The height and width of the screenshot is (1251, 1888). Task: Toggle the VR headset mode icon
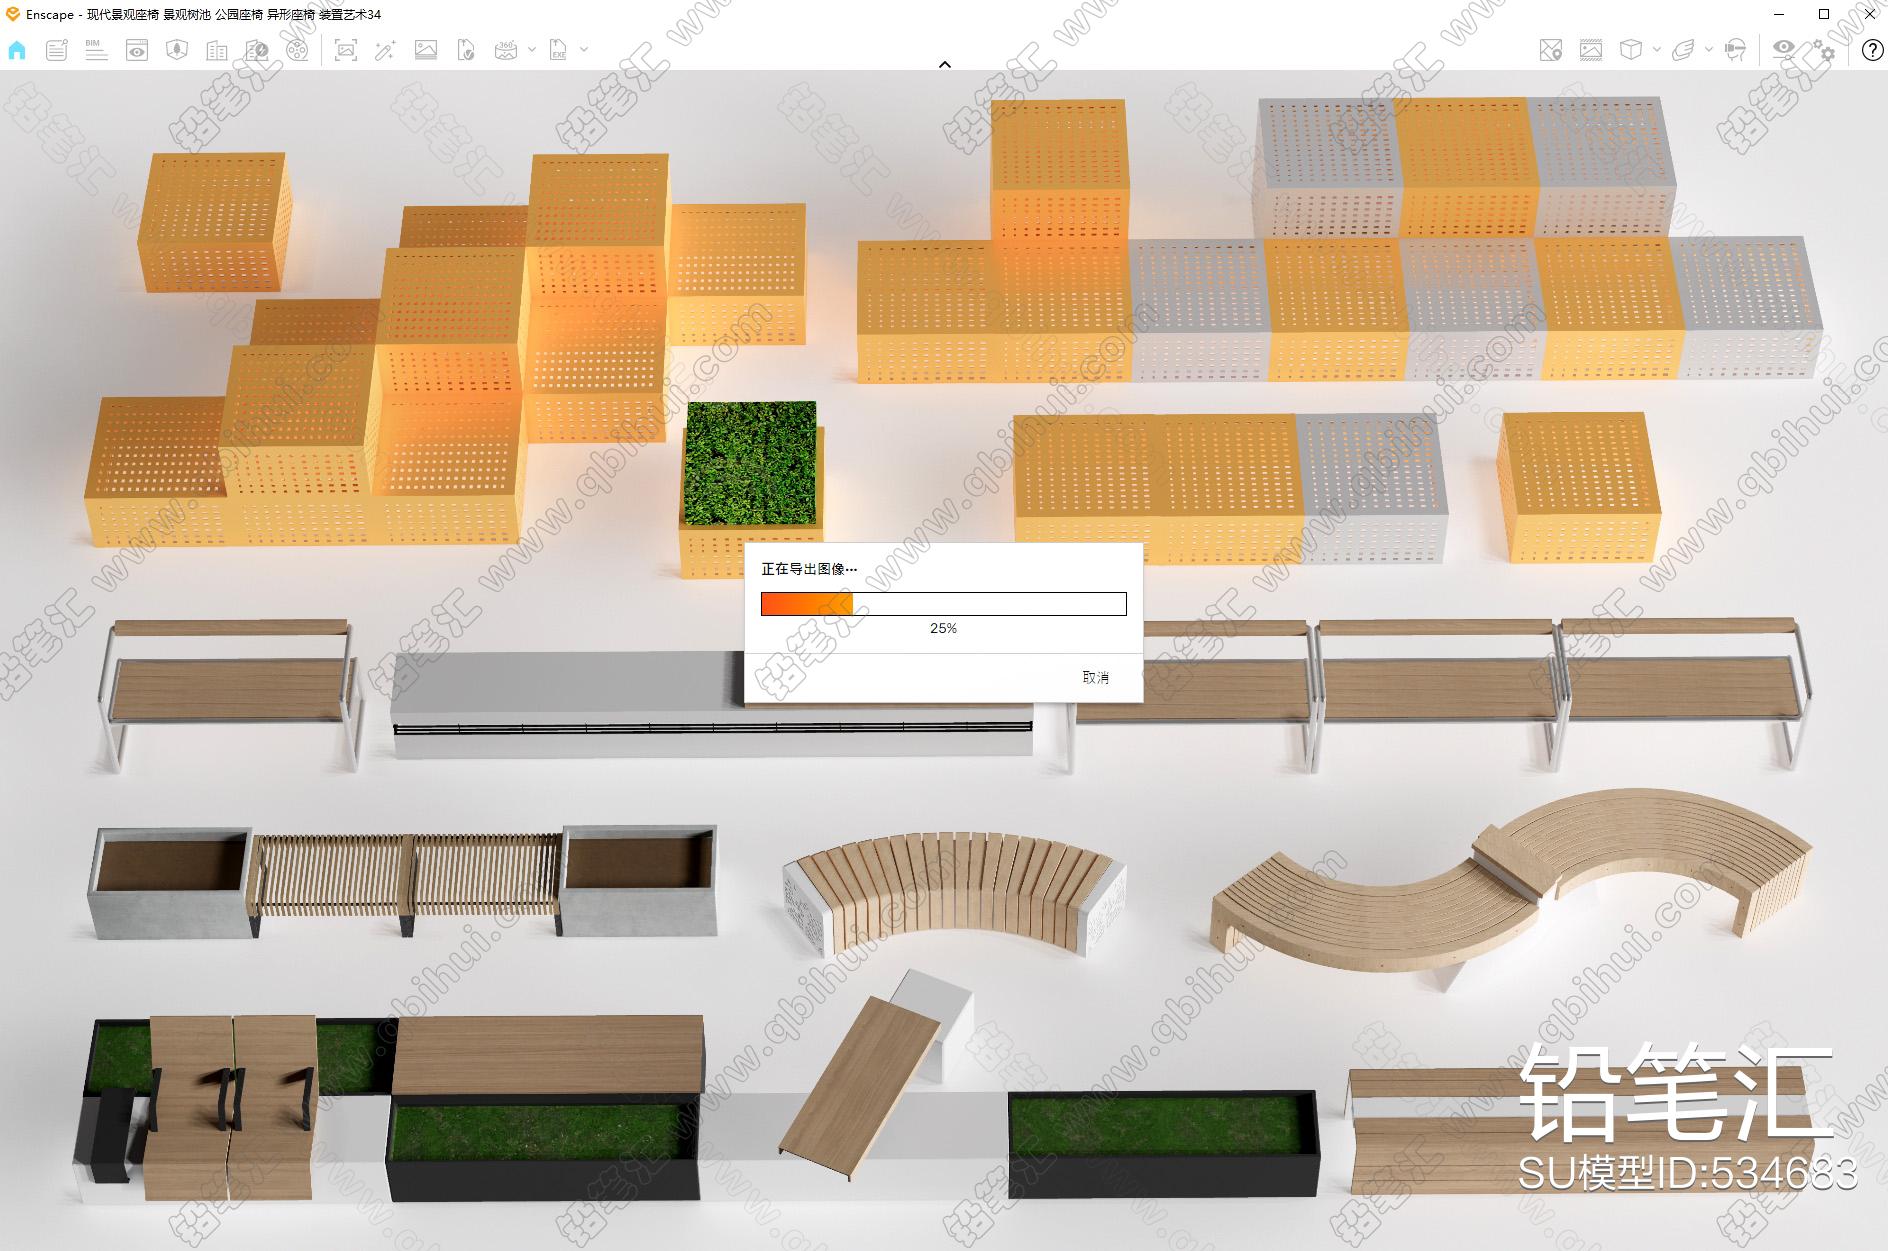[x=1736, y=50]
